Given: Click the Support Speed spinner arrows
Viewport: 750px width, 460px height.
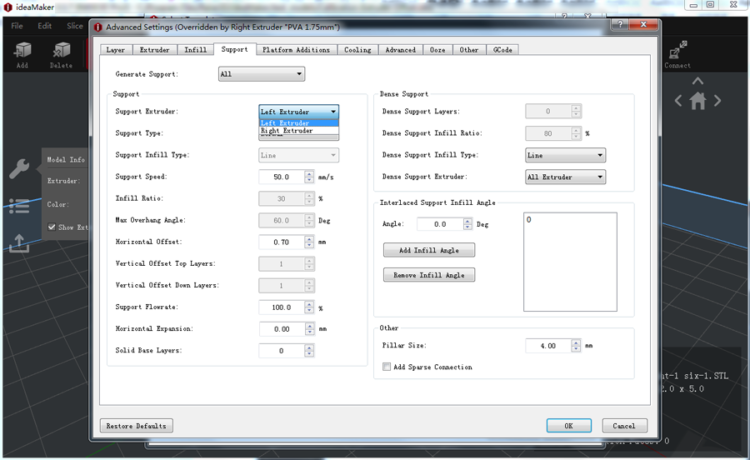Looking at the screenshot, I should tap(309, 177).
